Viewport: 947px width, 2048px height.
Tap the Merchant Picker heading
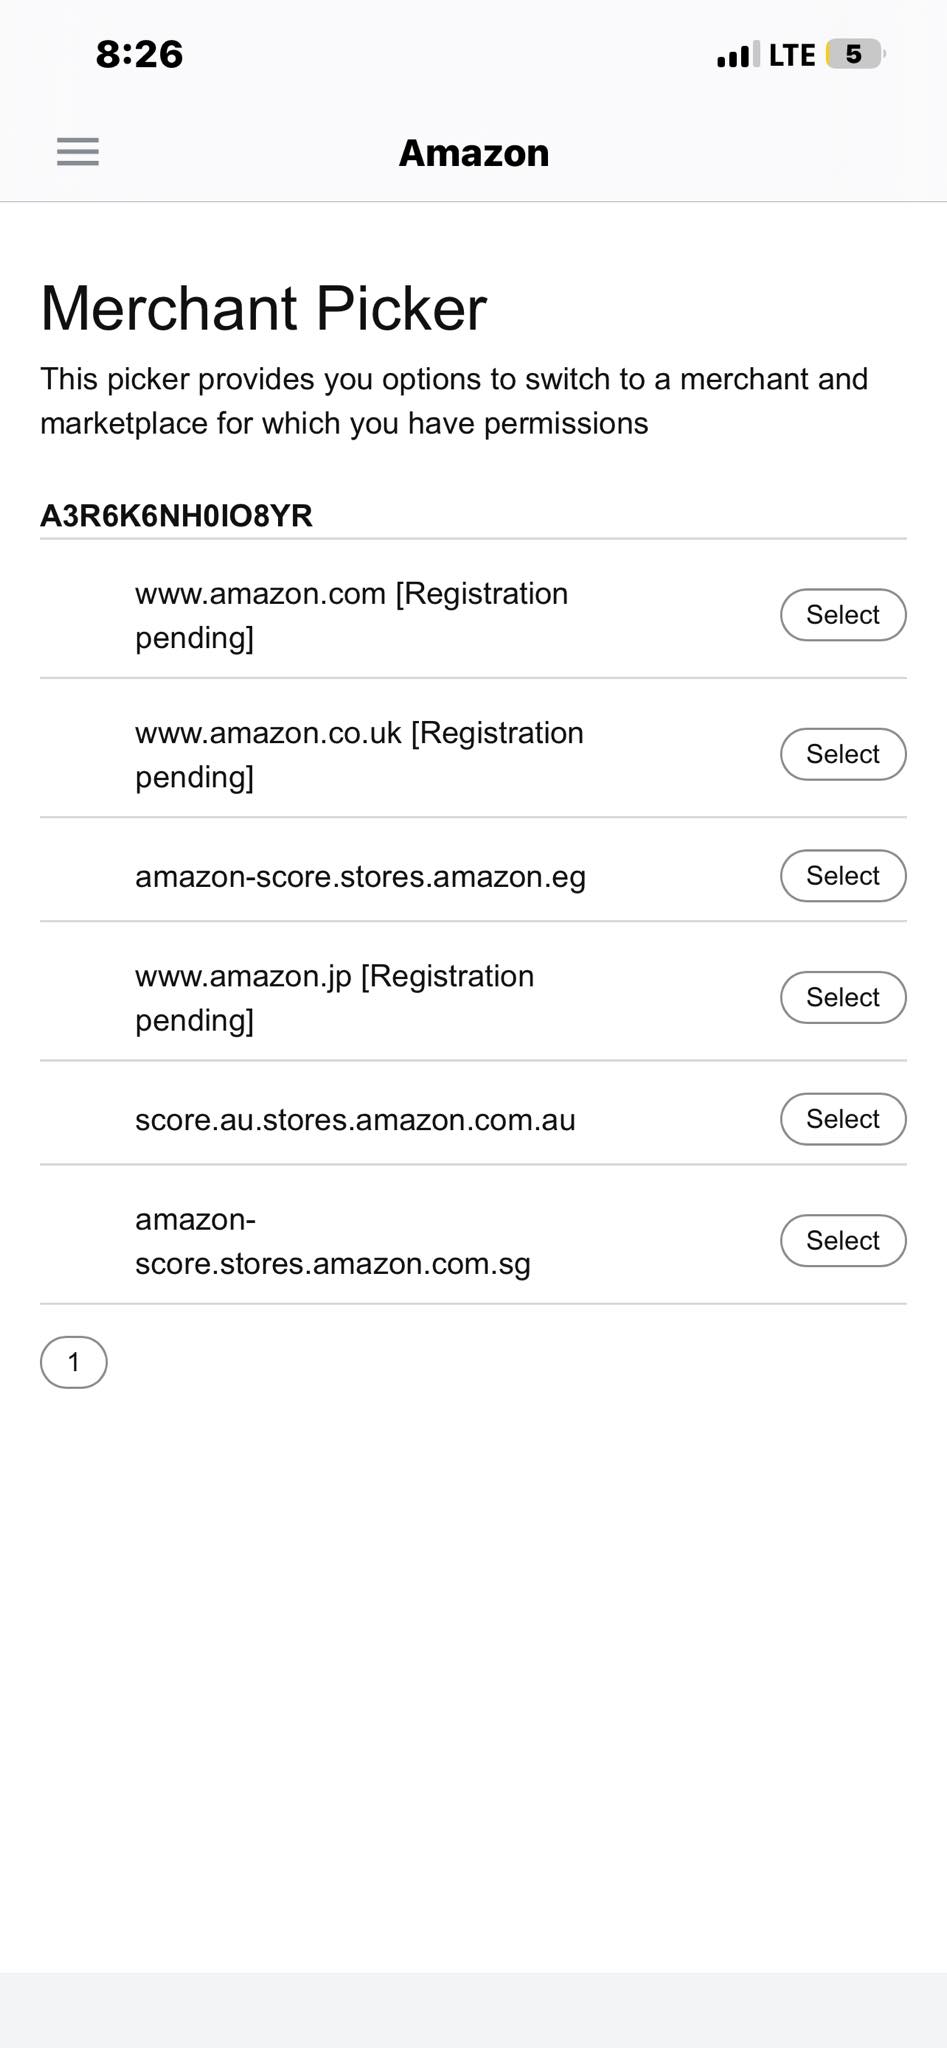tap(263, 308)
